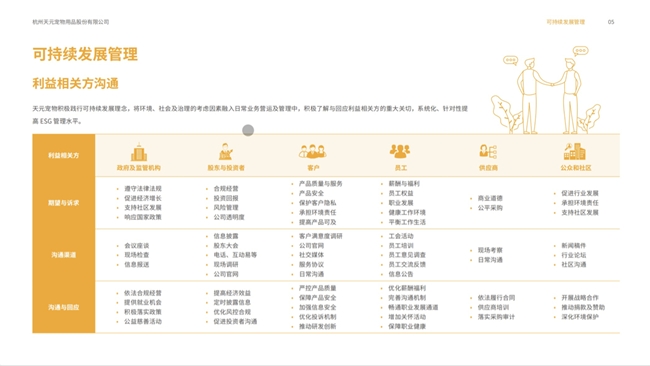The image size is (650, 366).
Task: Click the 股东与投资者 column label
Action: click(x=226, y=168)
